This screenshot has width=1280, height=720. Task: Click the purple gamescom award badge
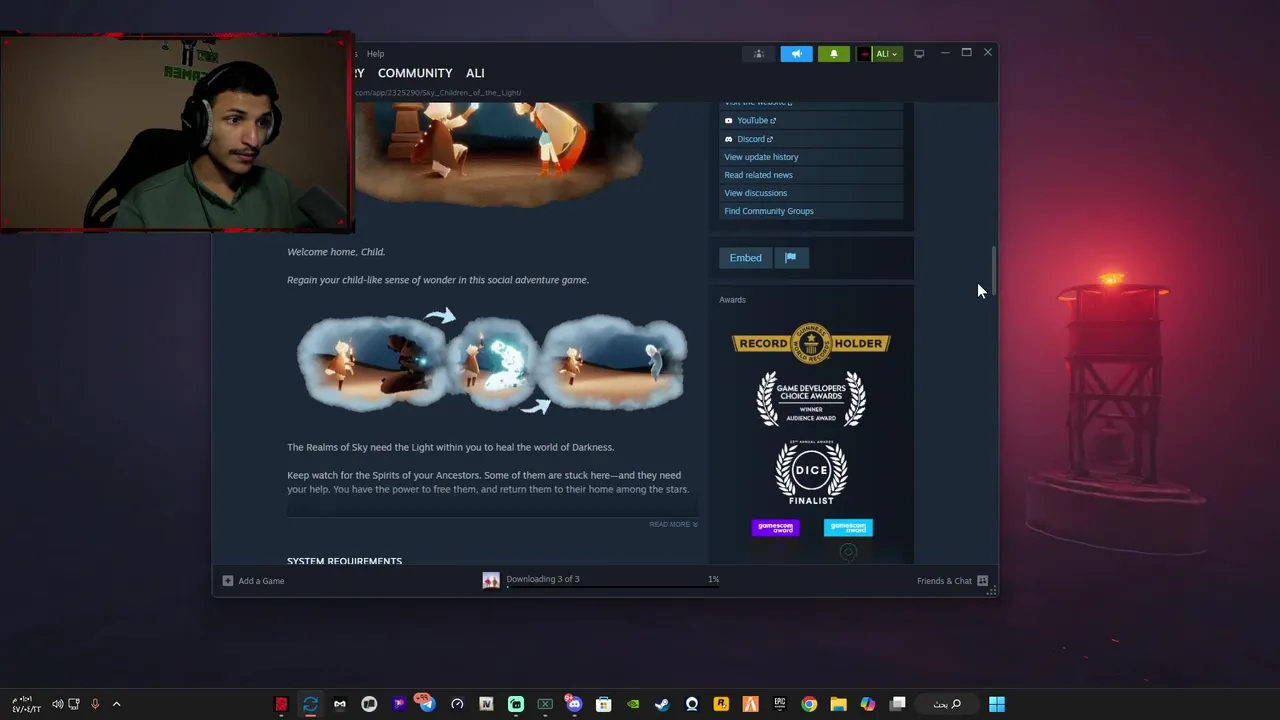point(775,528)
